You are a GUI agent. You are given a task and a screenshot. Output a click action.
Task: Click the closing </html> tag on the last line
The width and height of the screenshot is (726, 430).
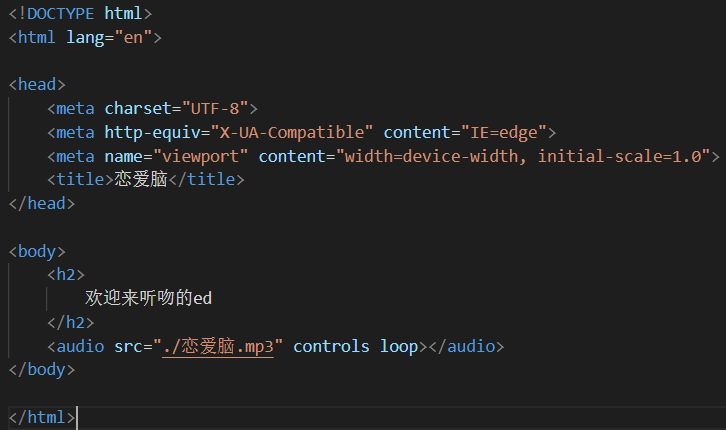coord(41,417)
